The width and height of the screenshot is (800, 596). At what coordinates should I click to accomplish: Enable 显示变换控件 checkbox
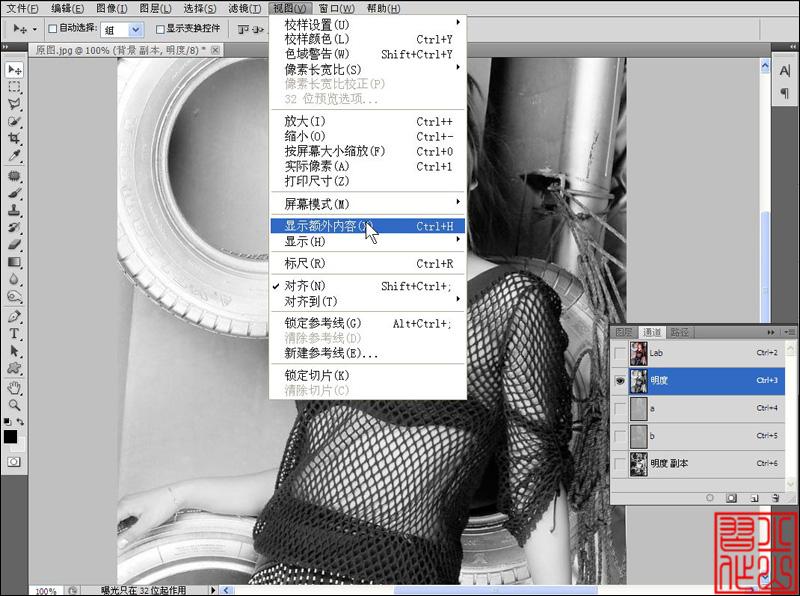click(160, 30)
